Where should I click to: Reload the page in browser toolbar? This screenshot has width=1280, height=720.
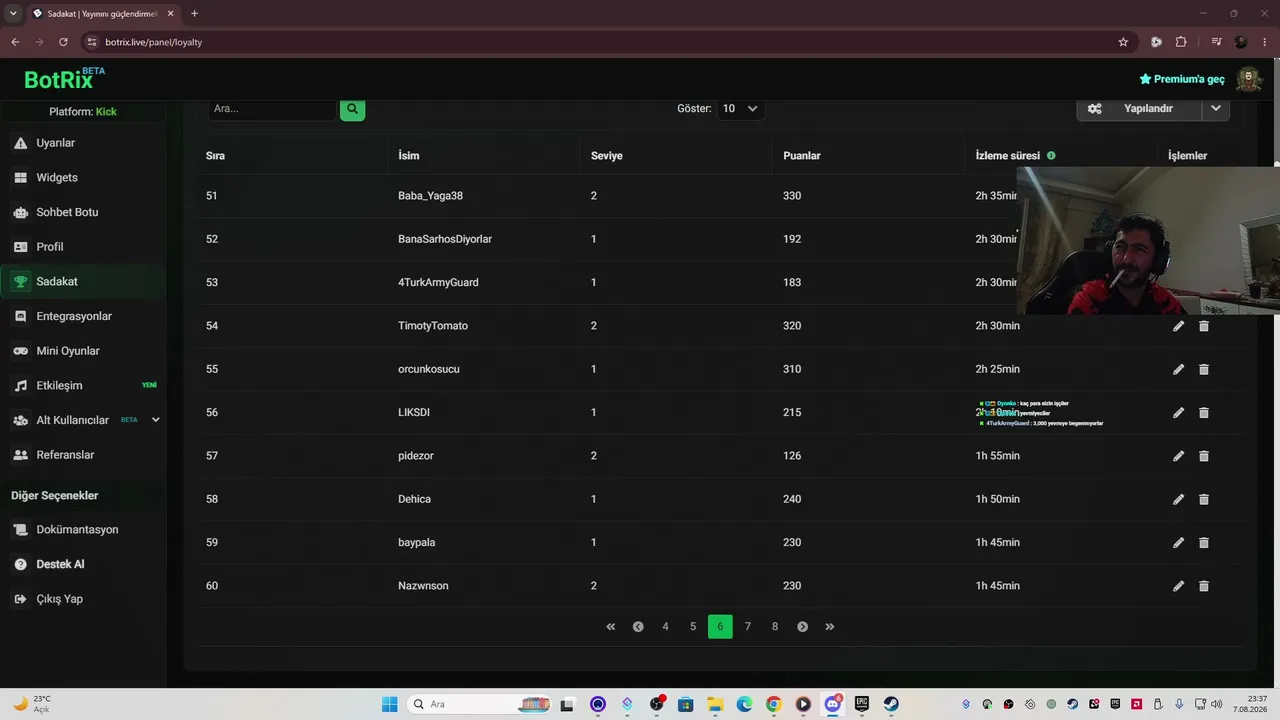tap(63, 42)
